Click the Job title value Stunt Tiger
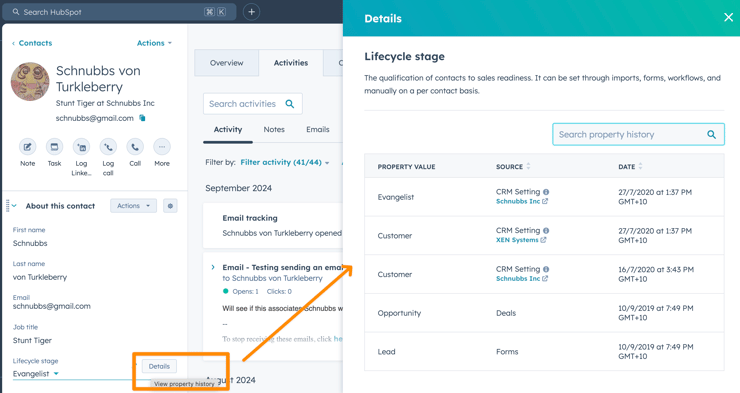Image resolution: width=740 pixels, height=393 pixels. point(32,341)
